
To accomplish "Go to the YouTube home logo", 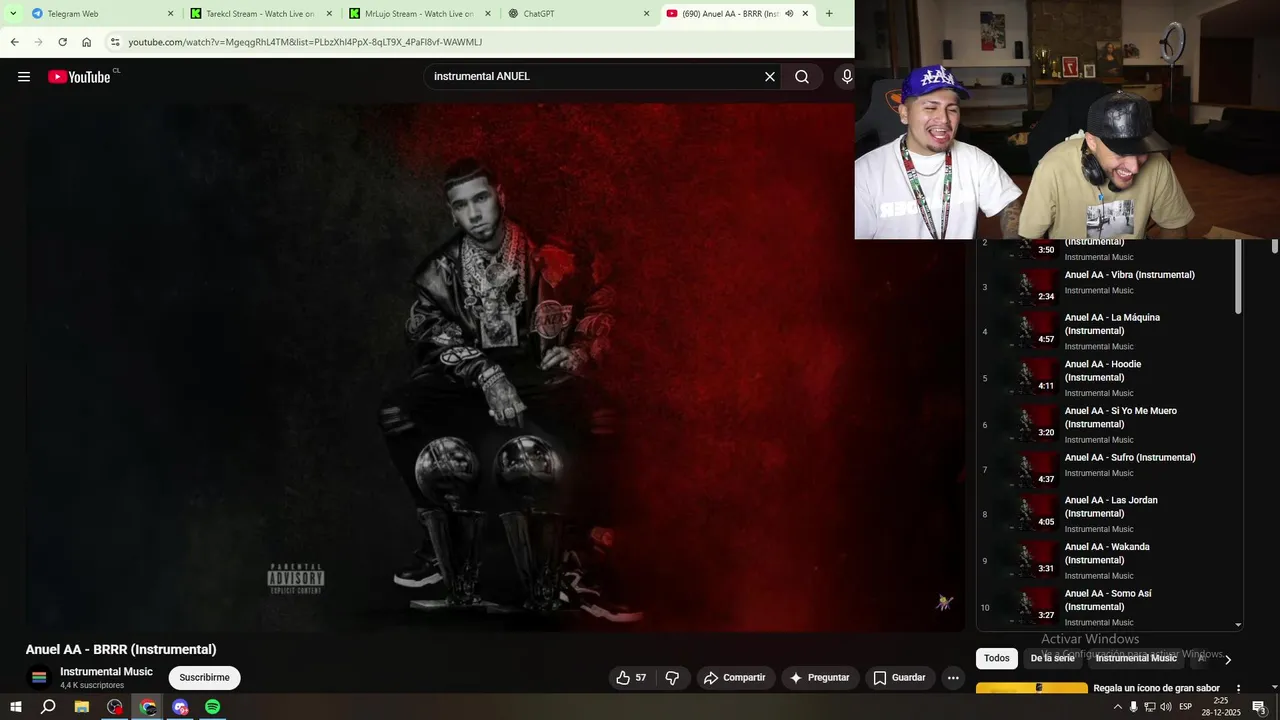I will [x=80, y=77].
